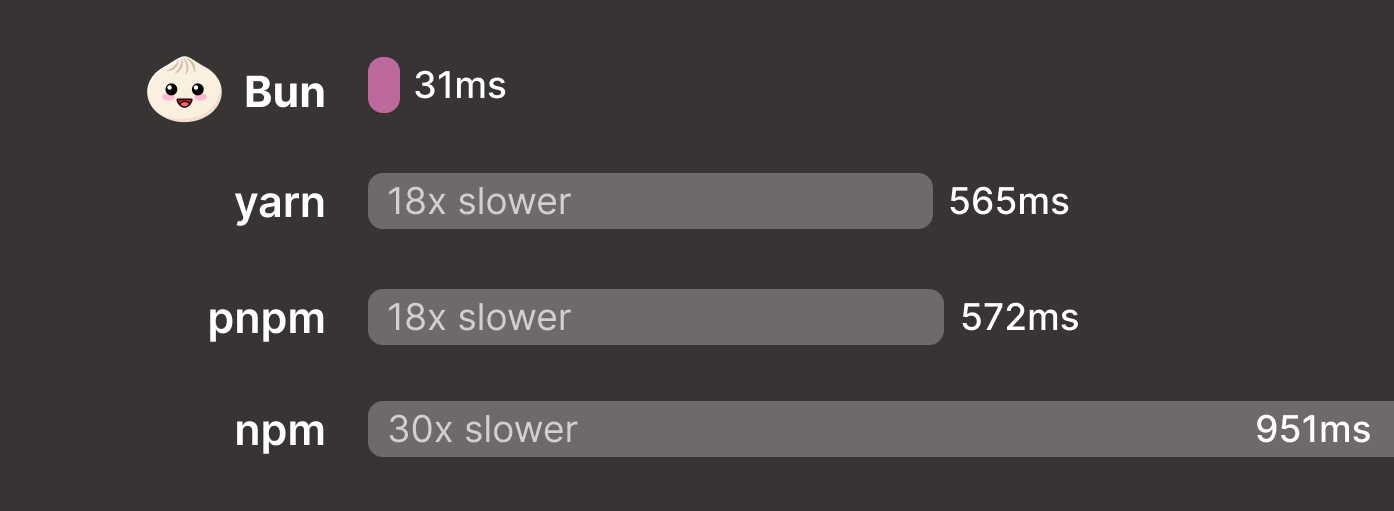1394x511 pixels.
Task: Click "18x slower" text in yarn bar
Action: click(x=479, y=201)
